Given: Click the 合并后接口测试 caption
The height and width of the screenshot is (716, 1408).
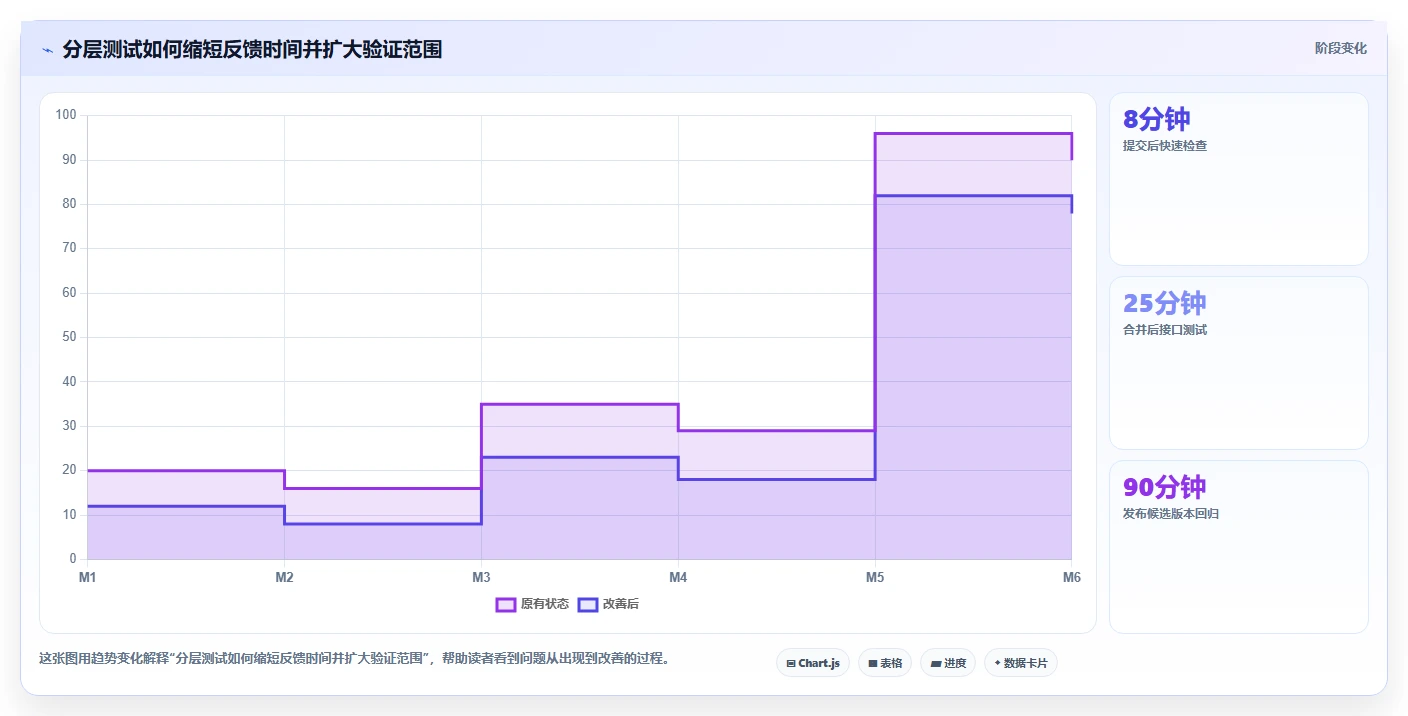Looking at the screenshot, I should 1165,330.
